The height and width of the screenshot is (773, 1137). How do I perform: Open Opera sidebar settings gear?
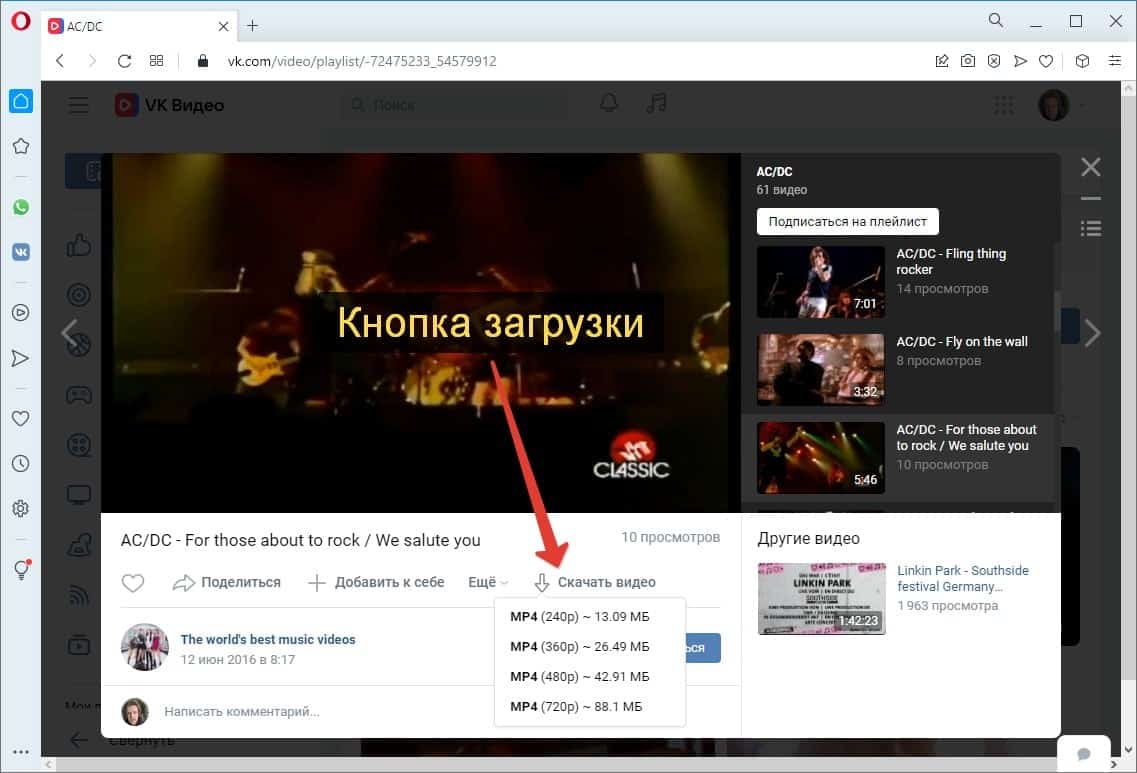click(20, 509)
